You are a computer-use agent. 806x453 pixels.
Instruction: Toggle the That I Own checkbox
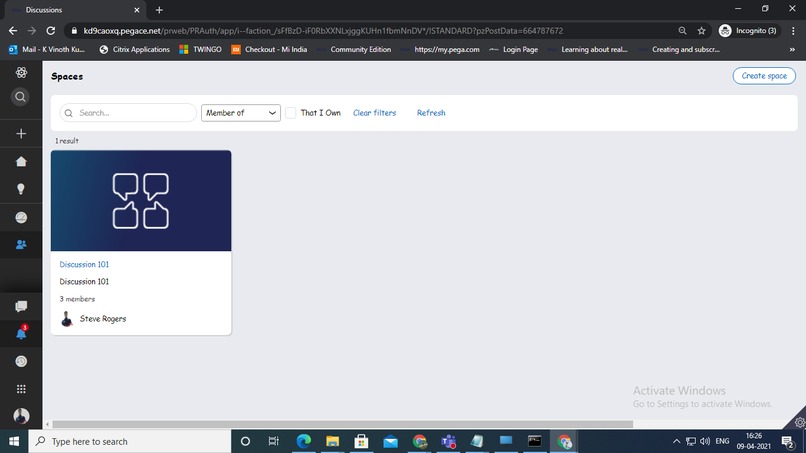[290, 113]
